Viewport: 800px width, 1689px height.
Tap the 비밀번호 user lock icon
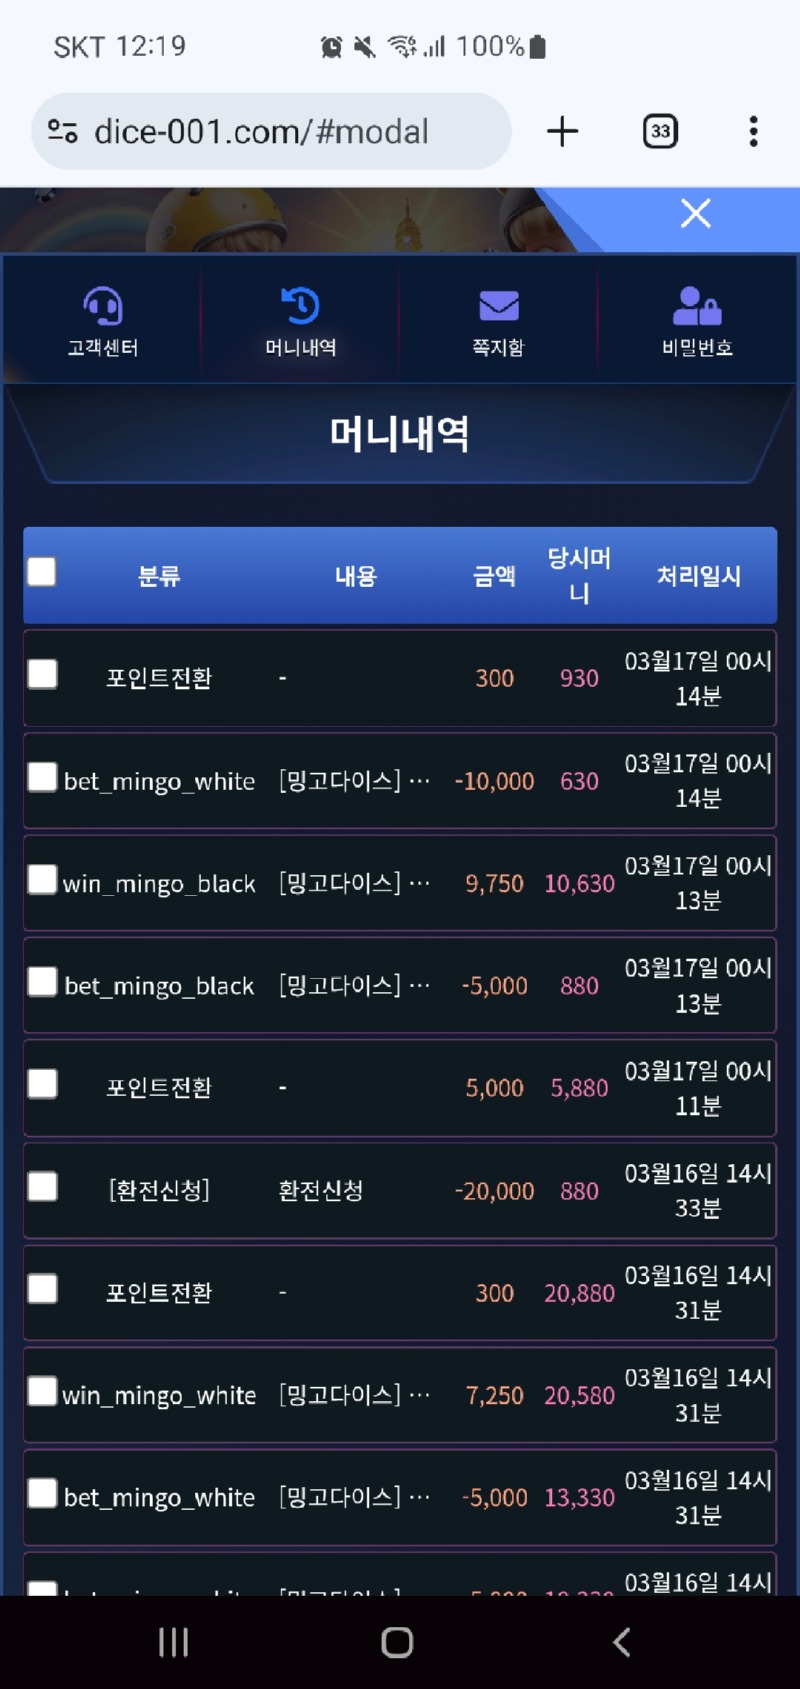697,307
